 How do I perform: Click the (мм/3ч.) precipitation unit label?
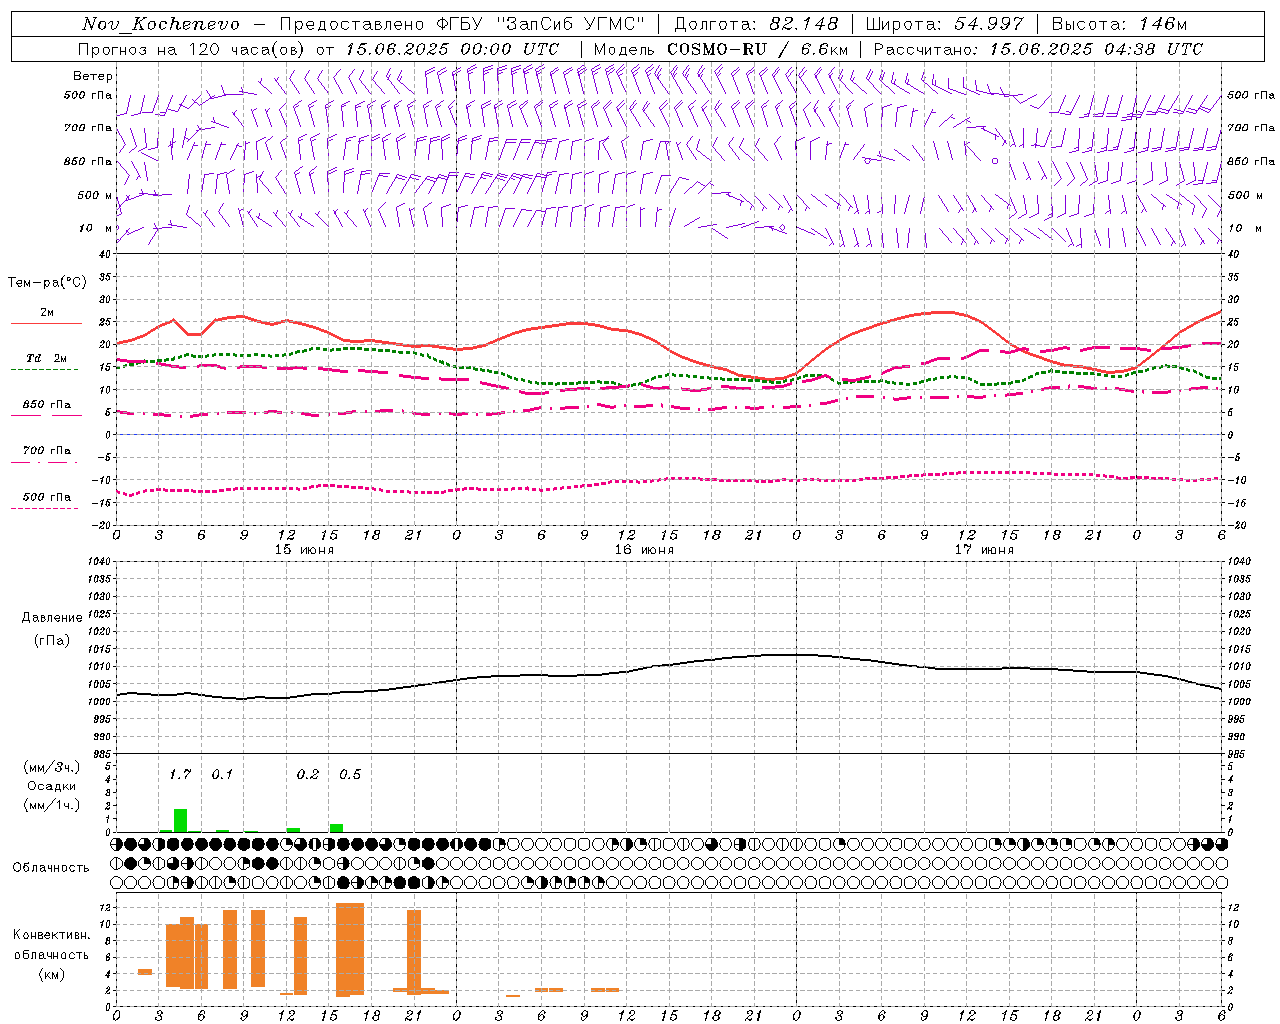(52, 767)
